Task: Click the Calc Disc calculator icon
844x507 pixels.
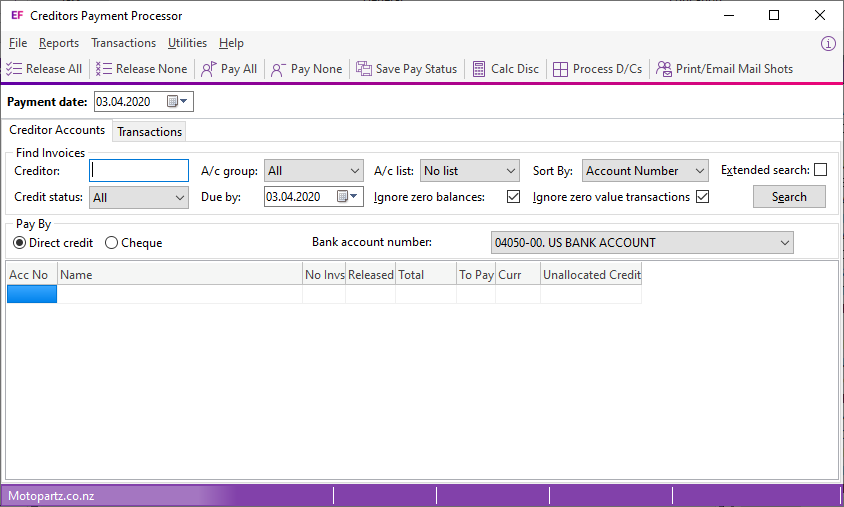Action: point(479,69)
